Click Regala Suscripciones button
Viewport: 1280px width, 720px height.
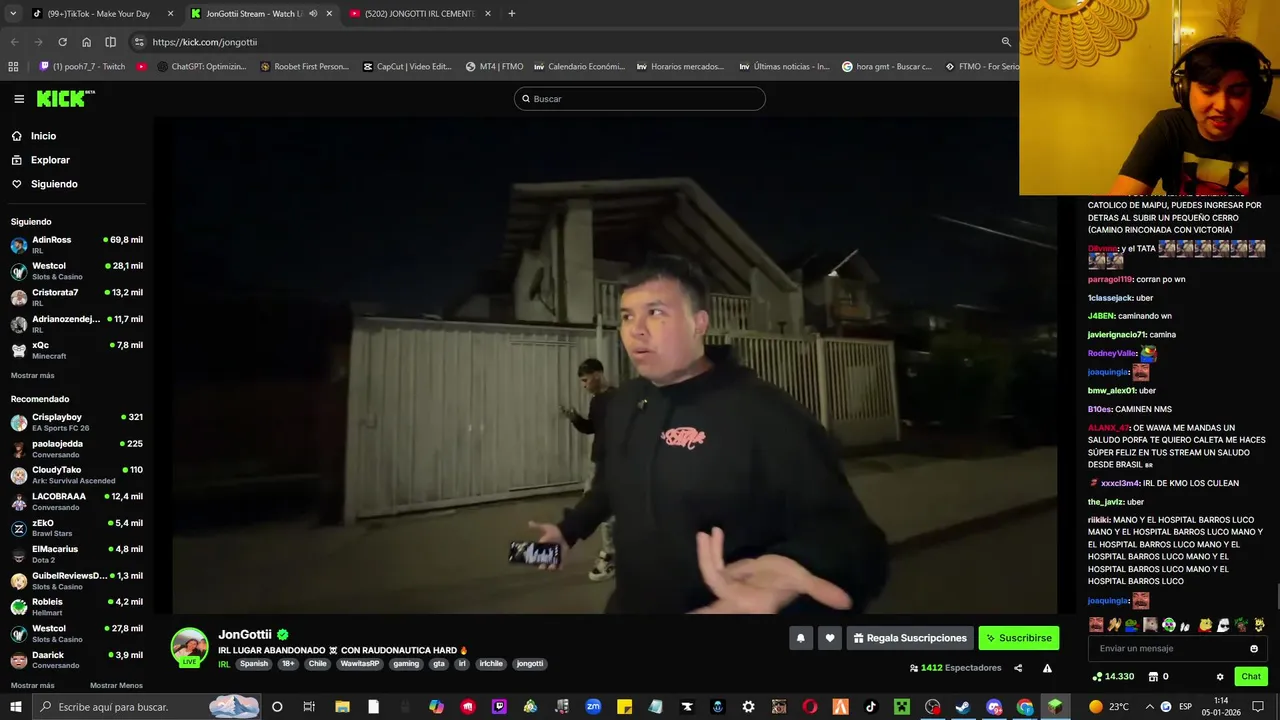pos(909,638)
